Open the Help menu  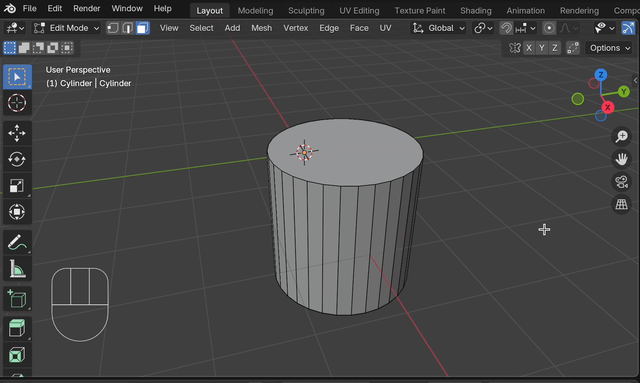[162, 9]
